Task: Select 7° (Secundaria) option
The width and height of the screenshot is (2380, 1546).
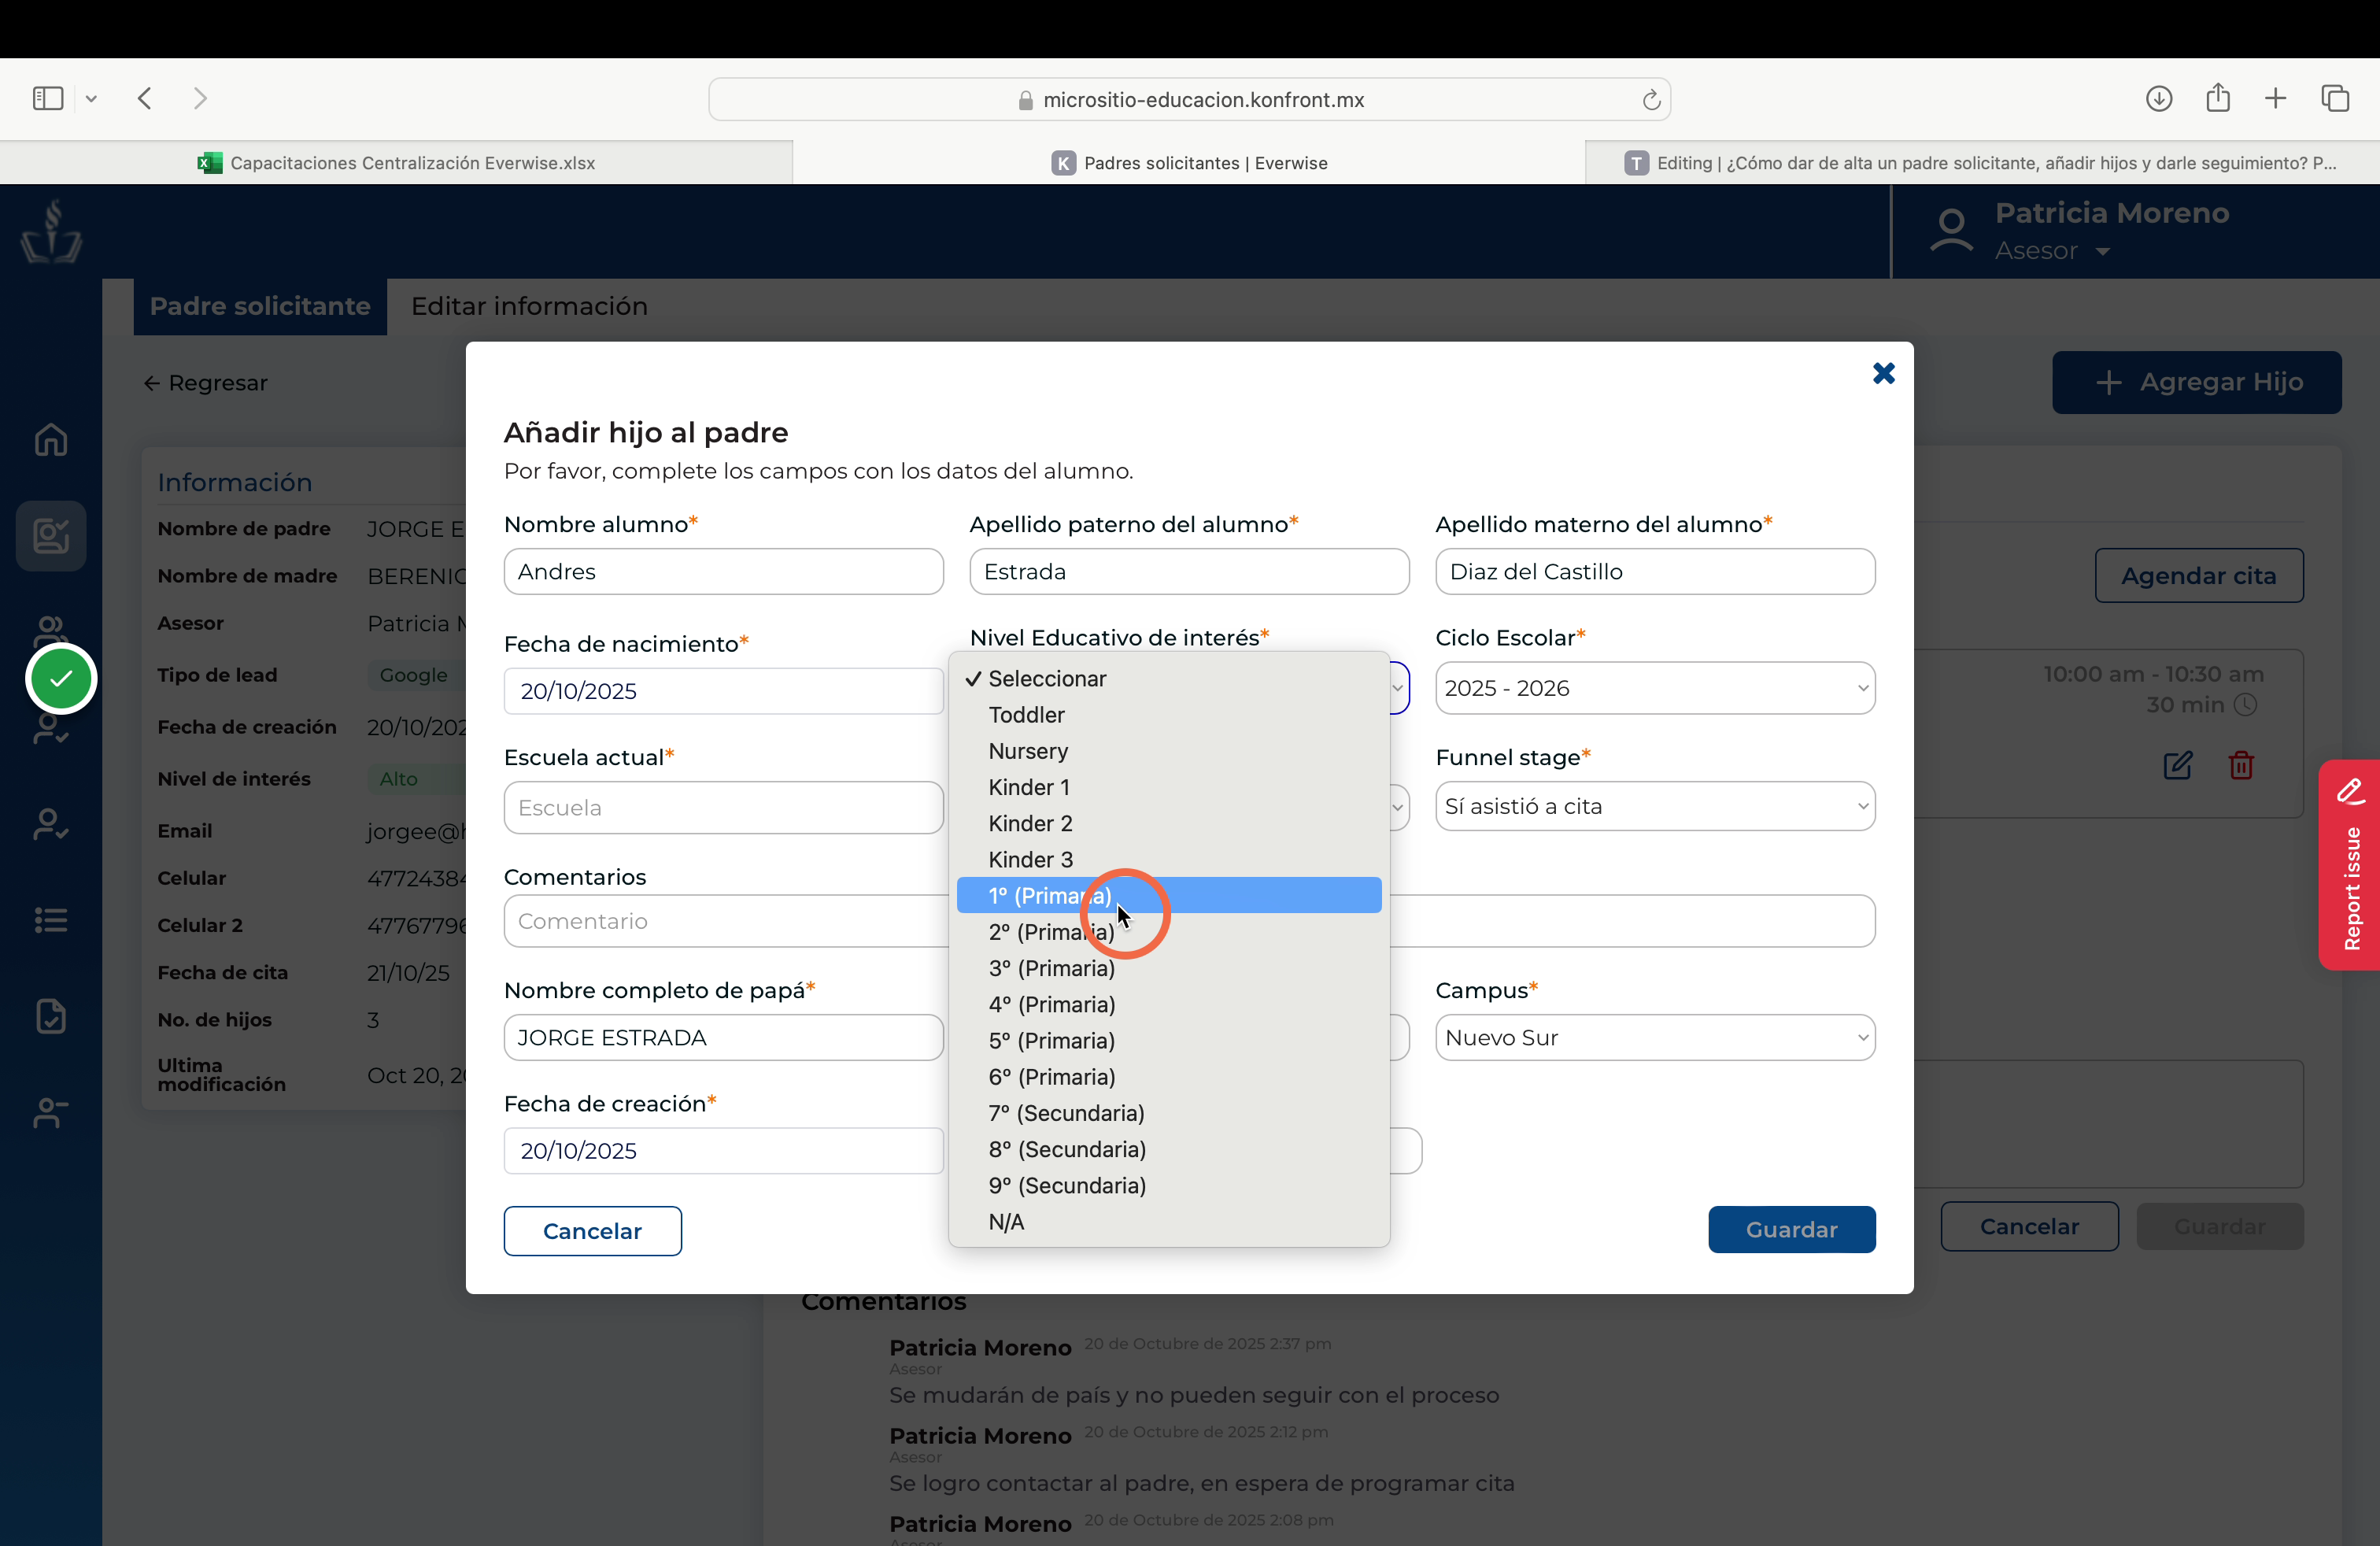Action: coord(1169,1113)
